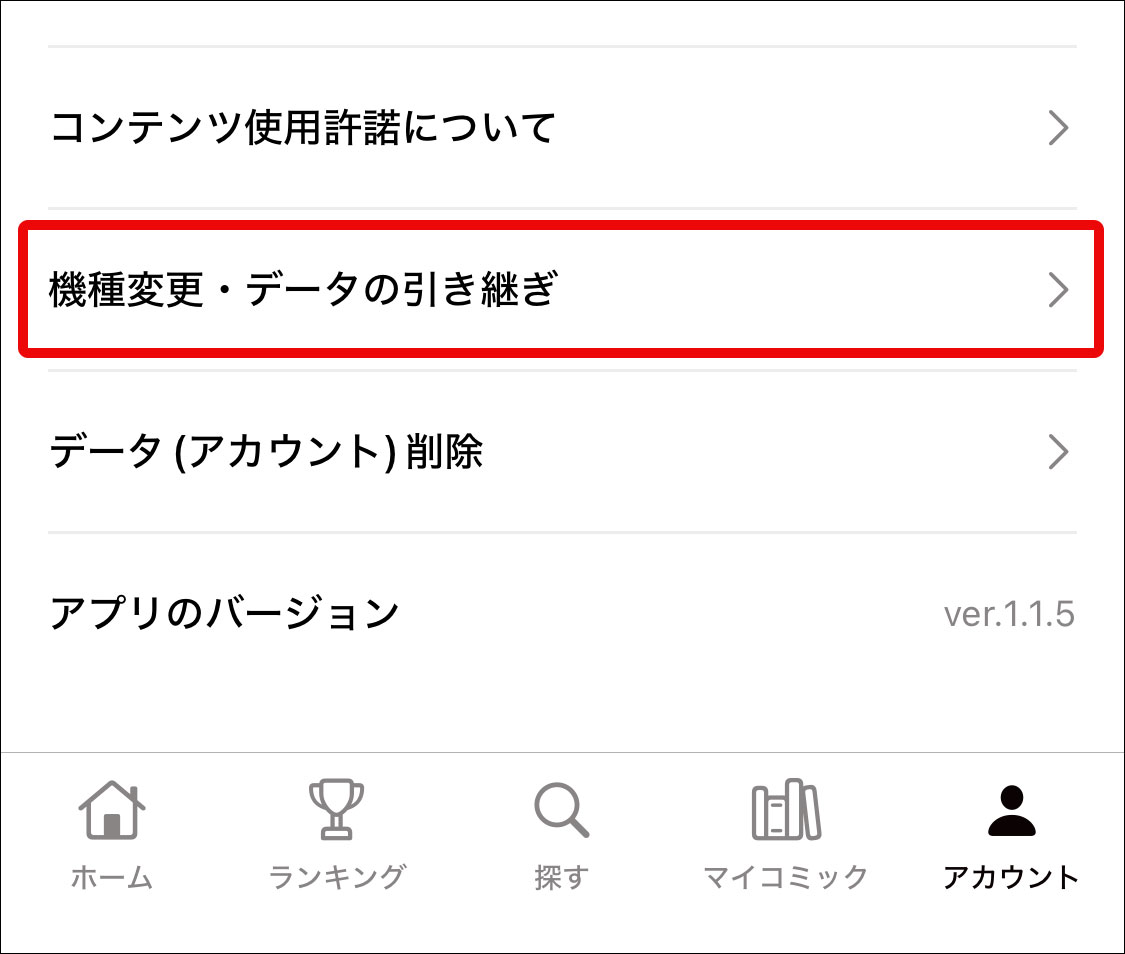Switch to the マイコミック tab label

[x=786, y=877]
